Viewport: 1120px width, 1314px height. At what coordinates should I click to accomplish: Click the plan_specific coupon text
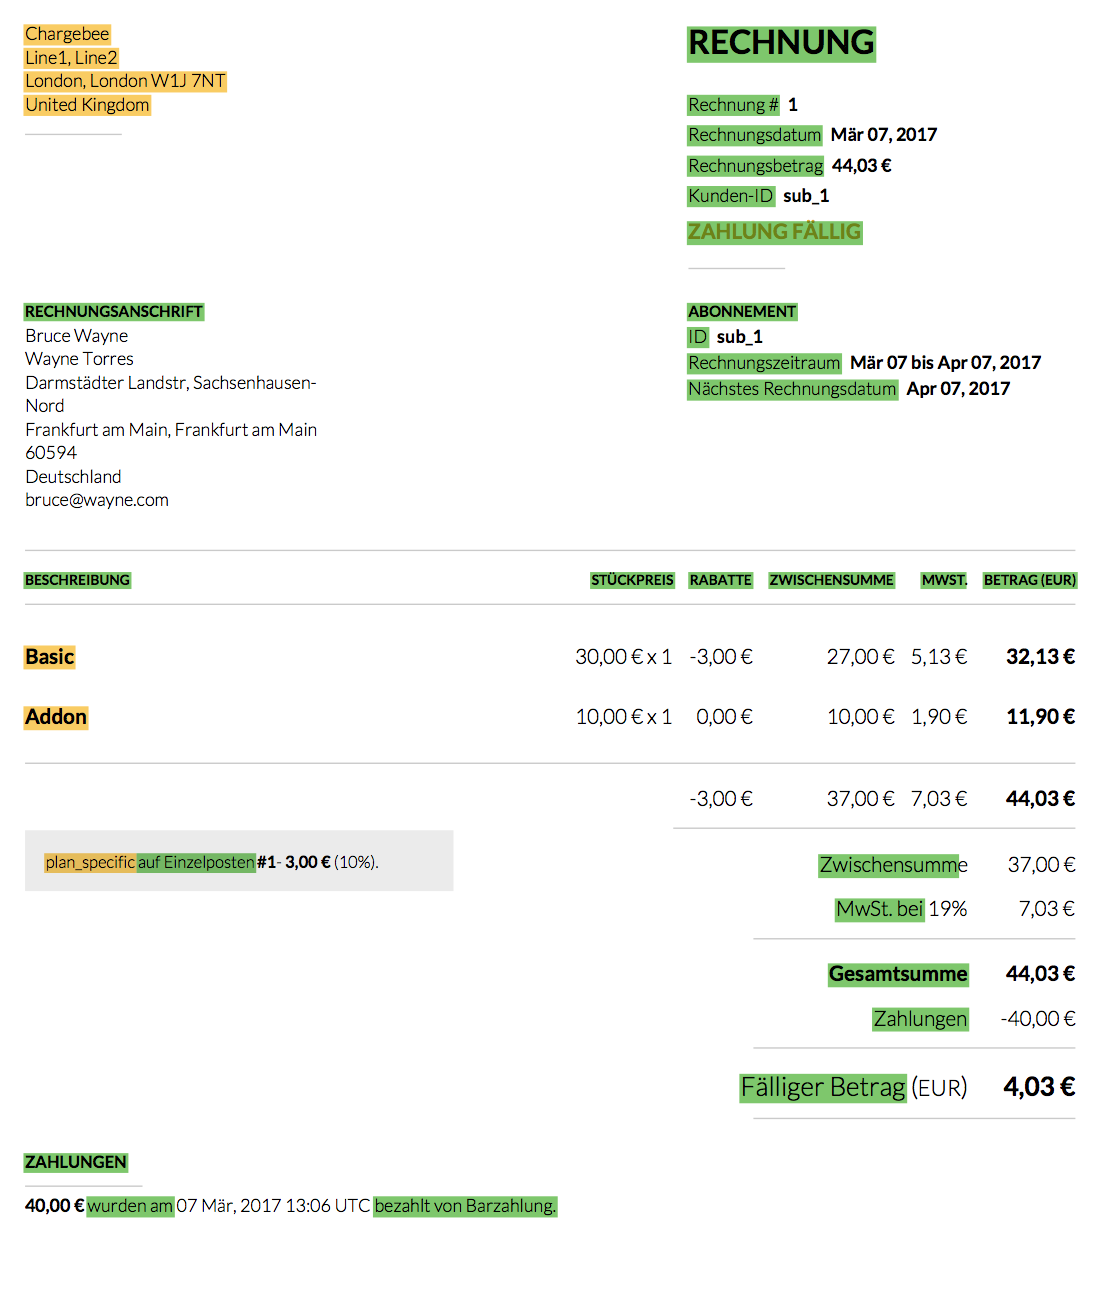(90, 862)
